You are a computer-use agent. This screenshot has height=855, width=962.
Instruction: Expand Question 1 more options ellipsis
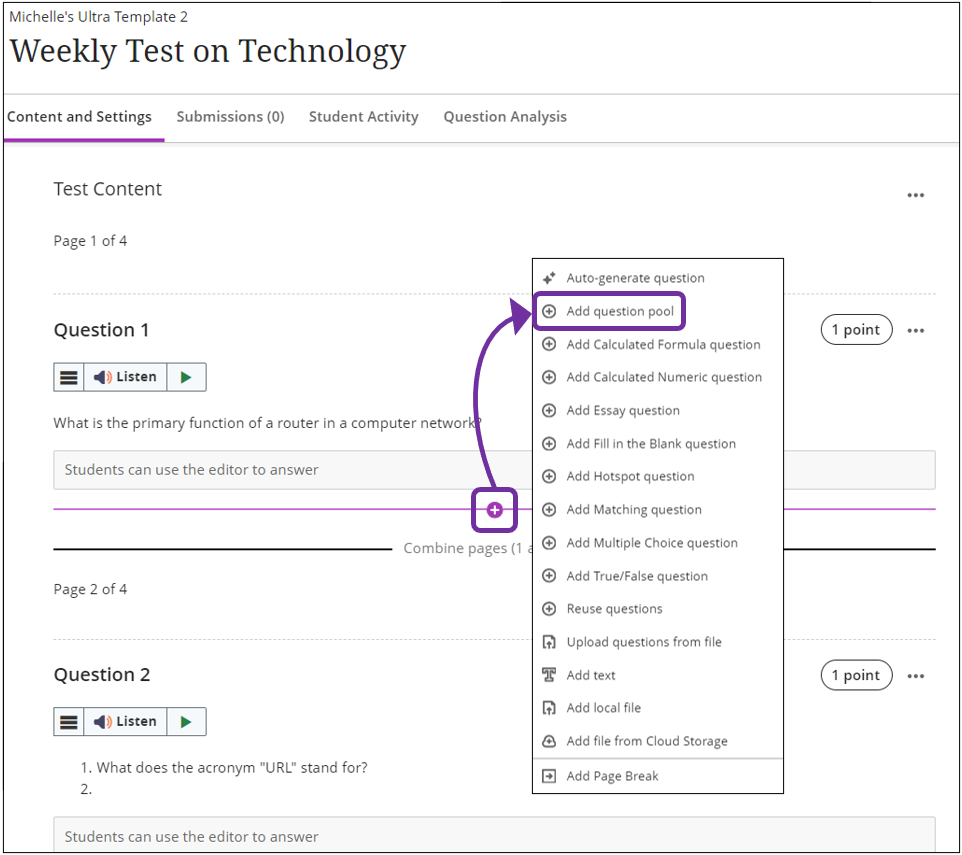click(915, 330)
